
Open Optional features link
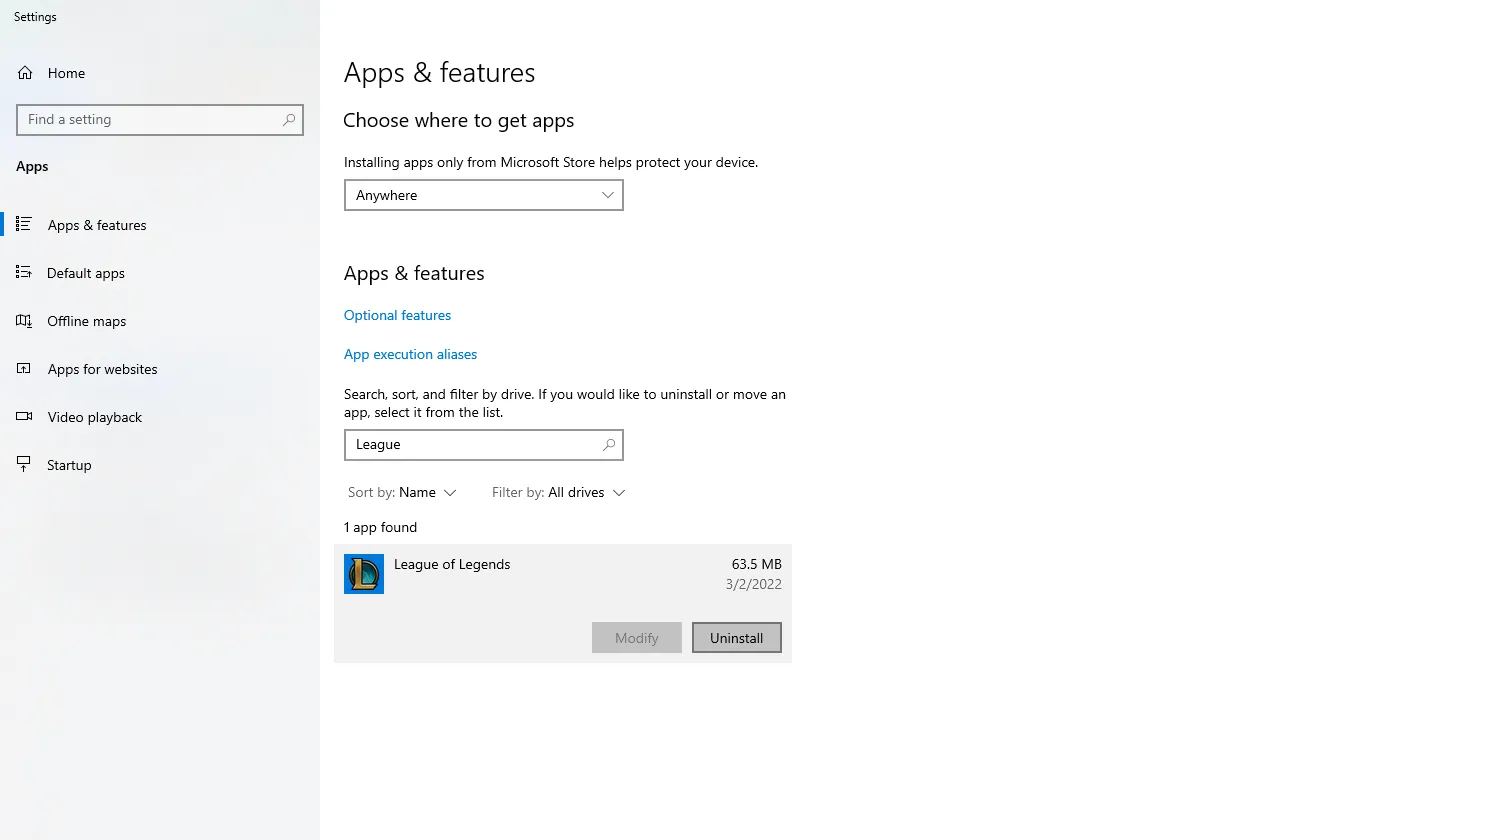[397, 315]
